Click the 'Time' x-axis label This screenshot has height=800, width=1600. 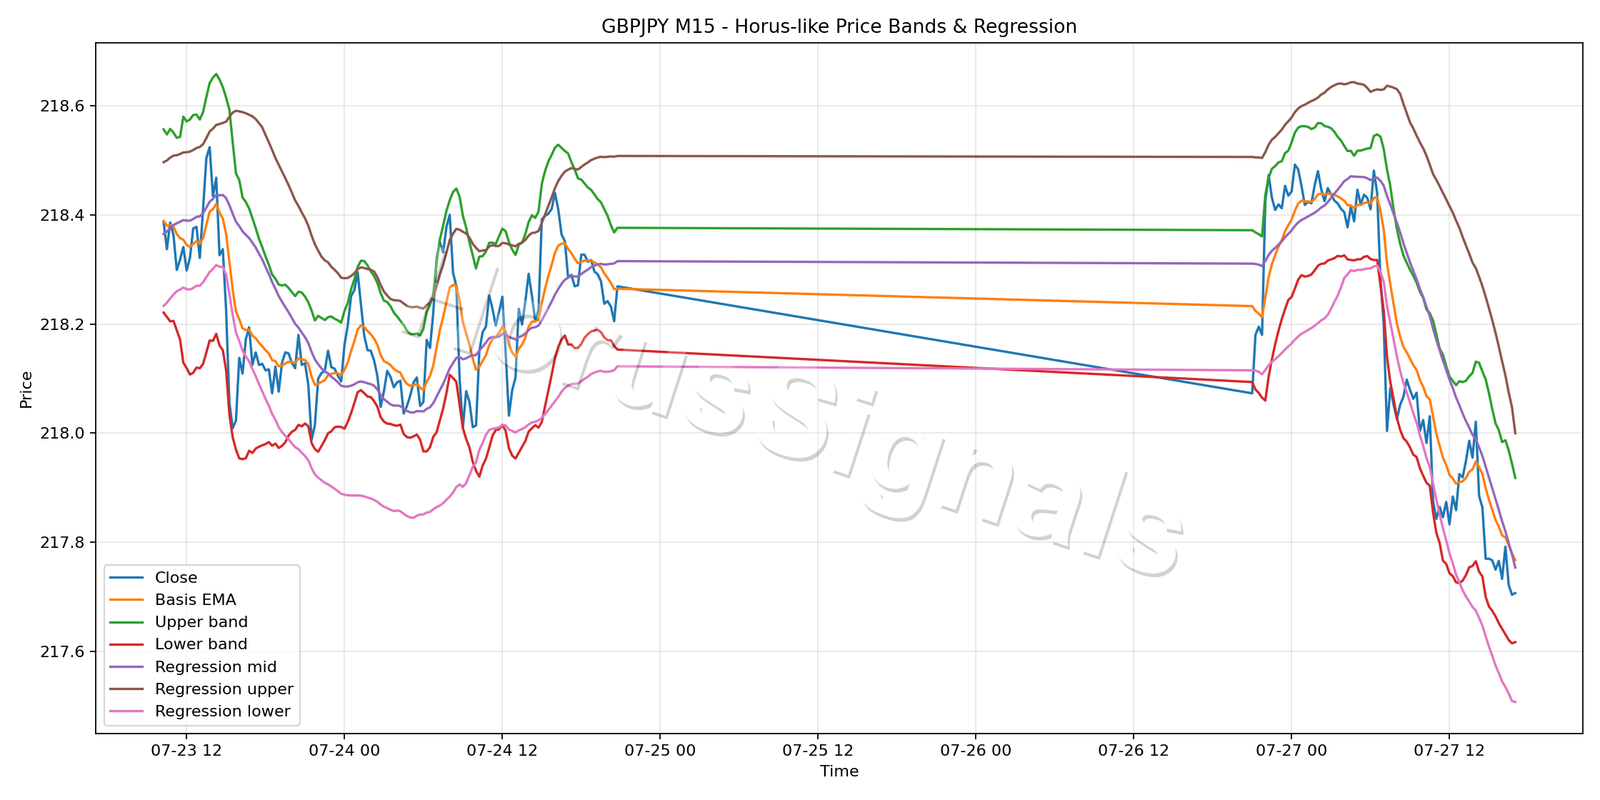(x=839, y=771)
